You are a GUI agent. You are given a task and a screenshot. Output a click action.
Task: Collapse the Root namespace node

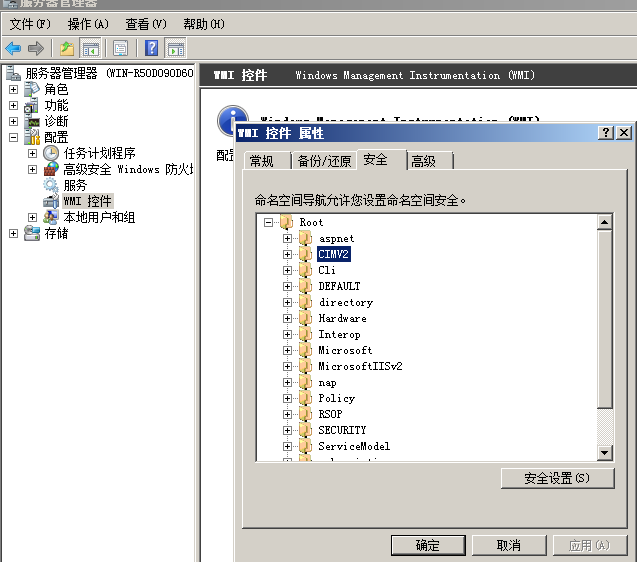tap(269, 222)
